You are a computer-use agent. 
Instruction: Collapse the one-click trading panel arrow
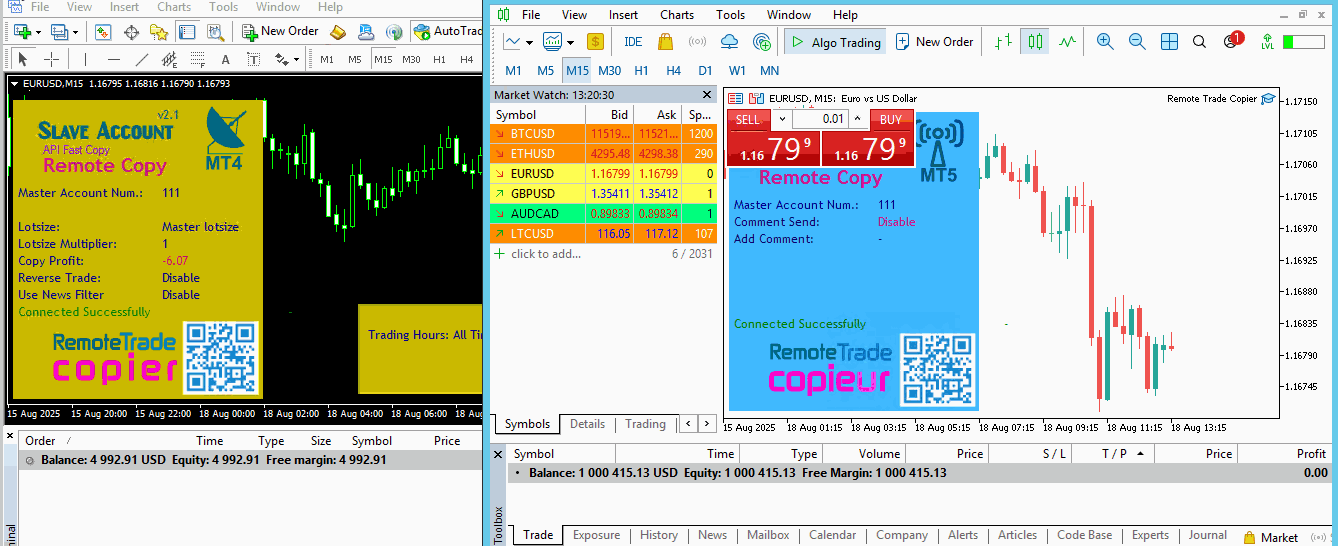(781, 119)
